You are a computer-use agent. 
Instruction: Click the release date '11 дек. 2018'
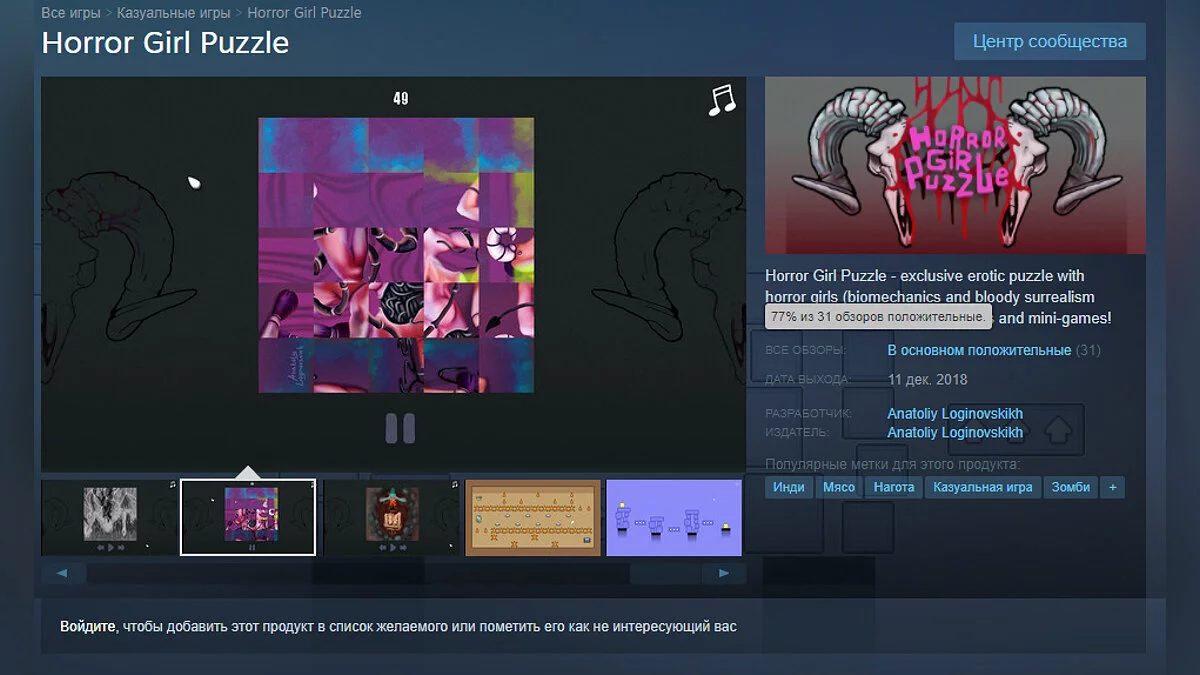(x=927, y=380)
